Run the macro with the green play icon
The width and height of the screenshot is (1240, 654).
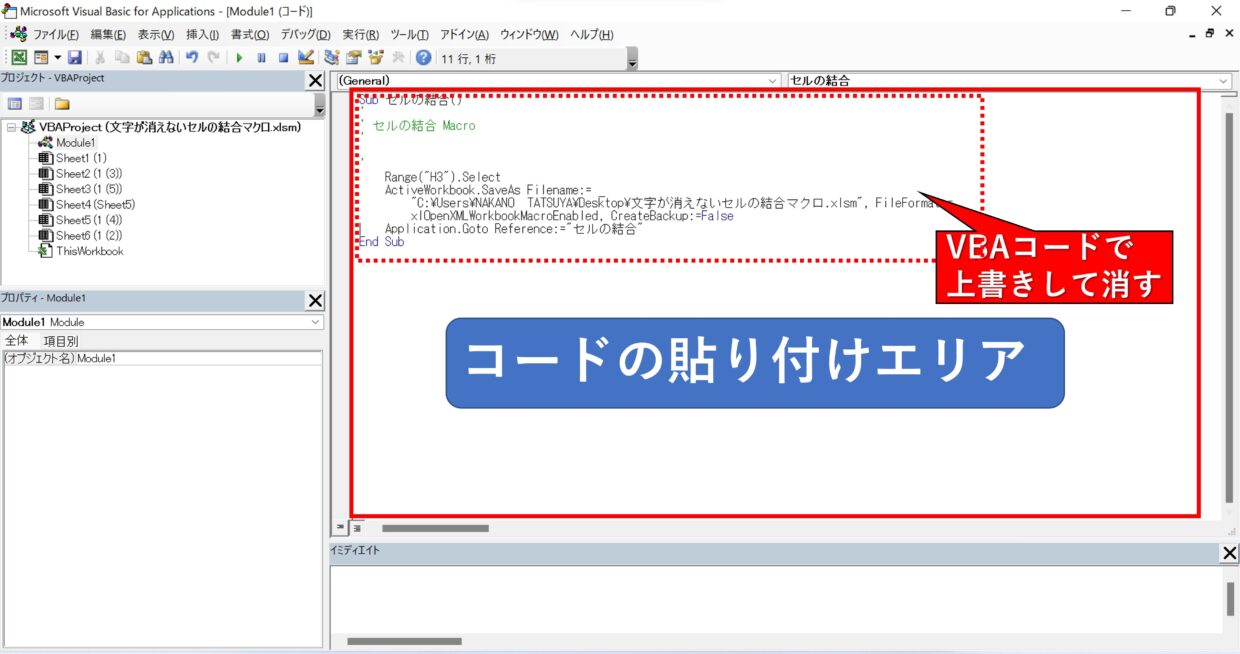(240, 58)
